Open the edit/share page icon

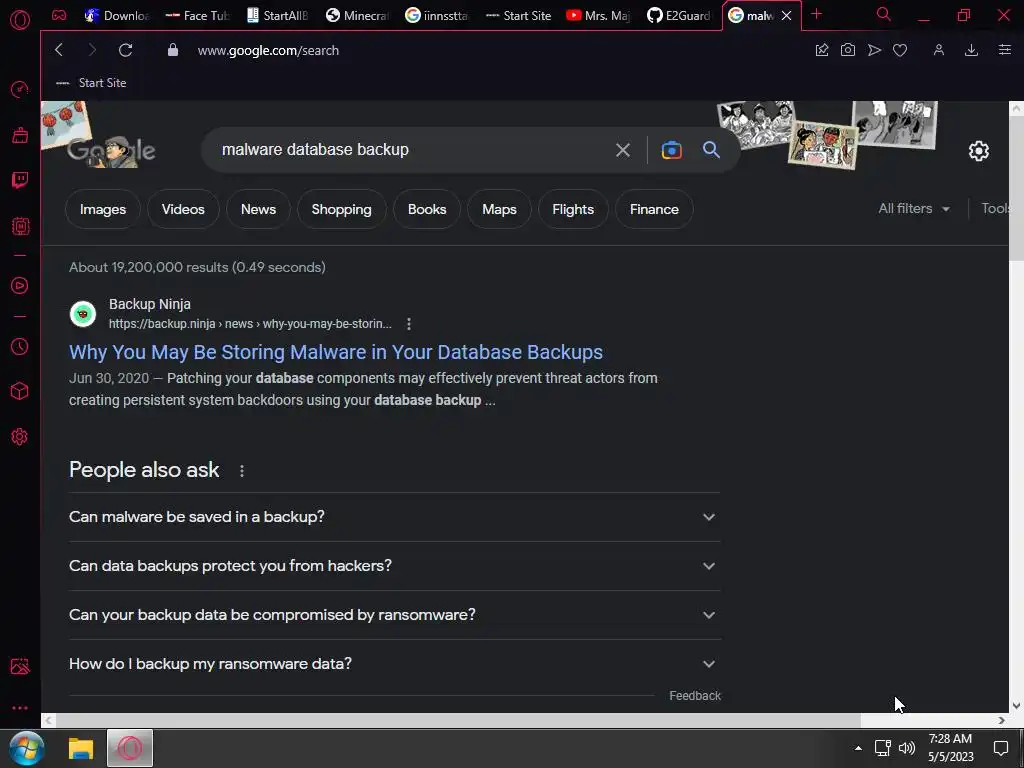(822, 50)
